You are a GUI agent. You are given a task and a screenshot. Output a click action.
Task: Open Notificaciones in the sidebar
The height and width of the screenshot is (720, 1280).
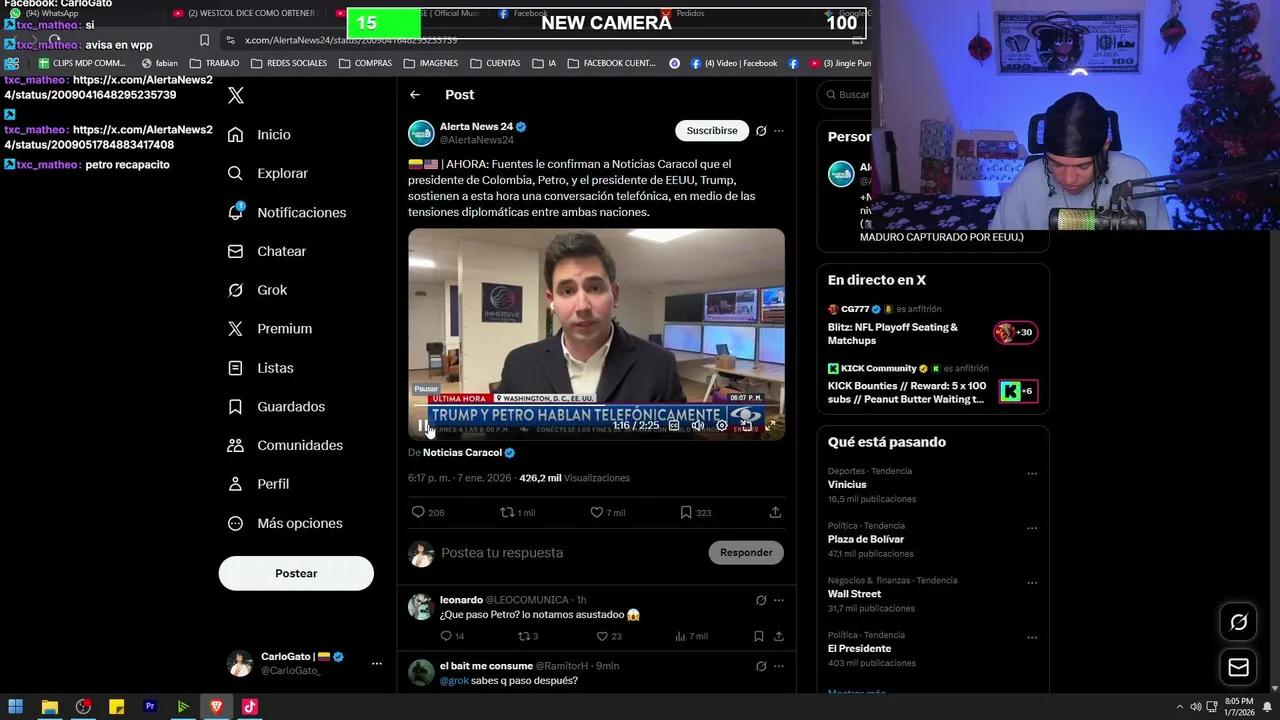(x=286, y=212)
